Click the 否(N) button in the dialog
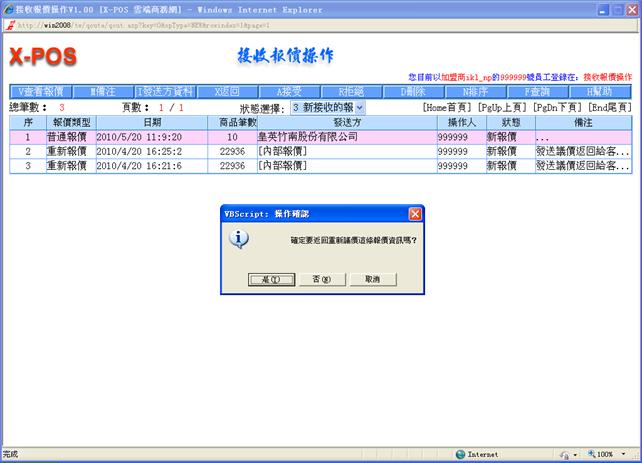Image resolution: width=642 pixels, height=463 pixels. (320, 279)
